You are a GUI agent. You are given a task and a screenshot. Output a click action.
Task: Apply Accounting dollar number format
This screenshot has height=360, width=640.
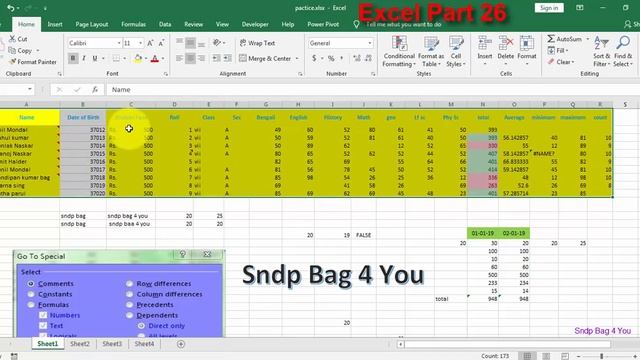pyautogui.click(x=314, y=58)
